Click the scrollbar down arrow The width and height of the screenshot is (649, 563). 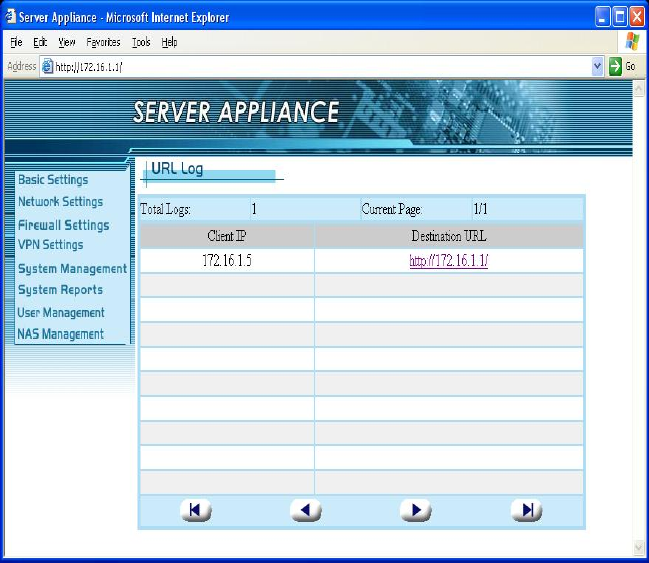tap(640, 548)
